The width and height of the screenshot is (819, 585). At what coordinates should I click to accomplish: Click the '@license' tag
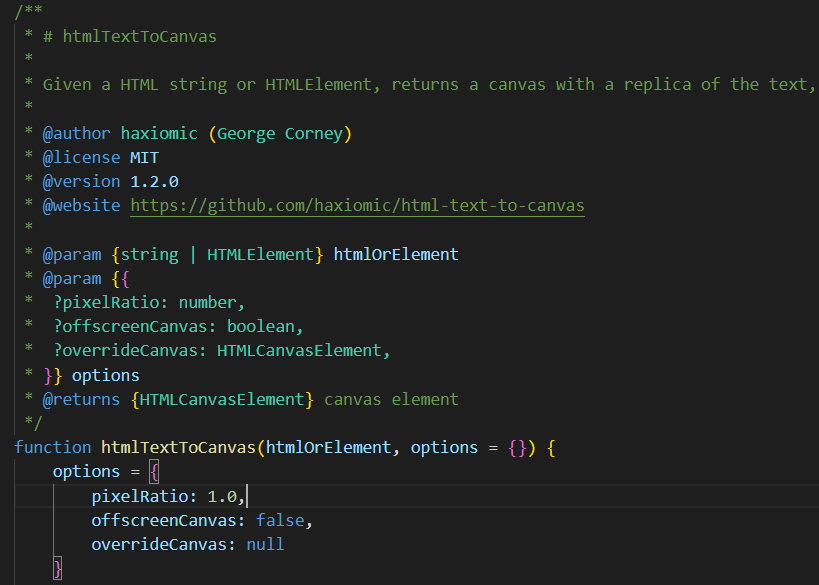(81, 158)
